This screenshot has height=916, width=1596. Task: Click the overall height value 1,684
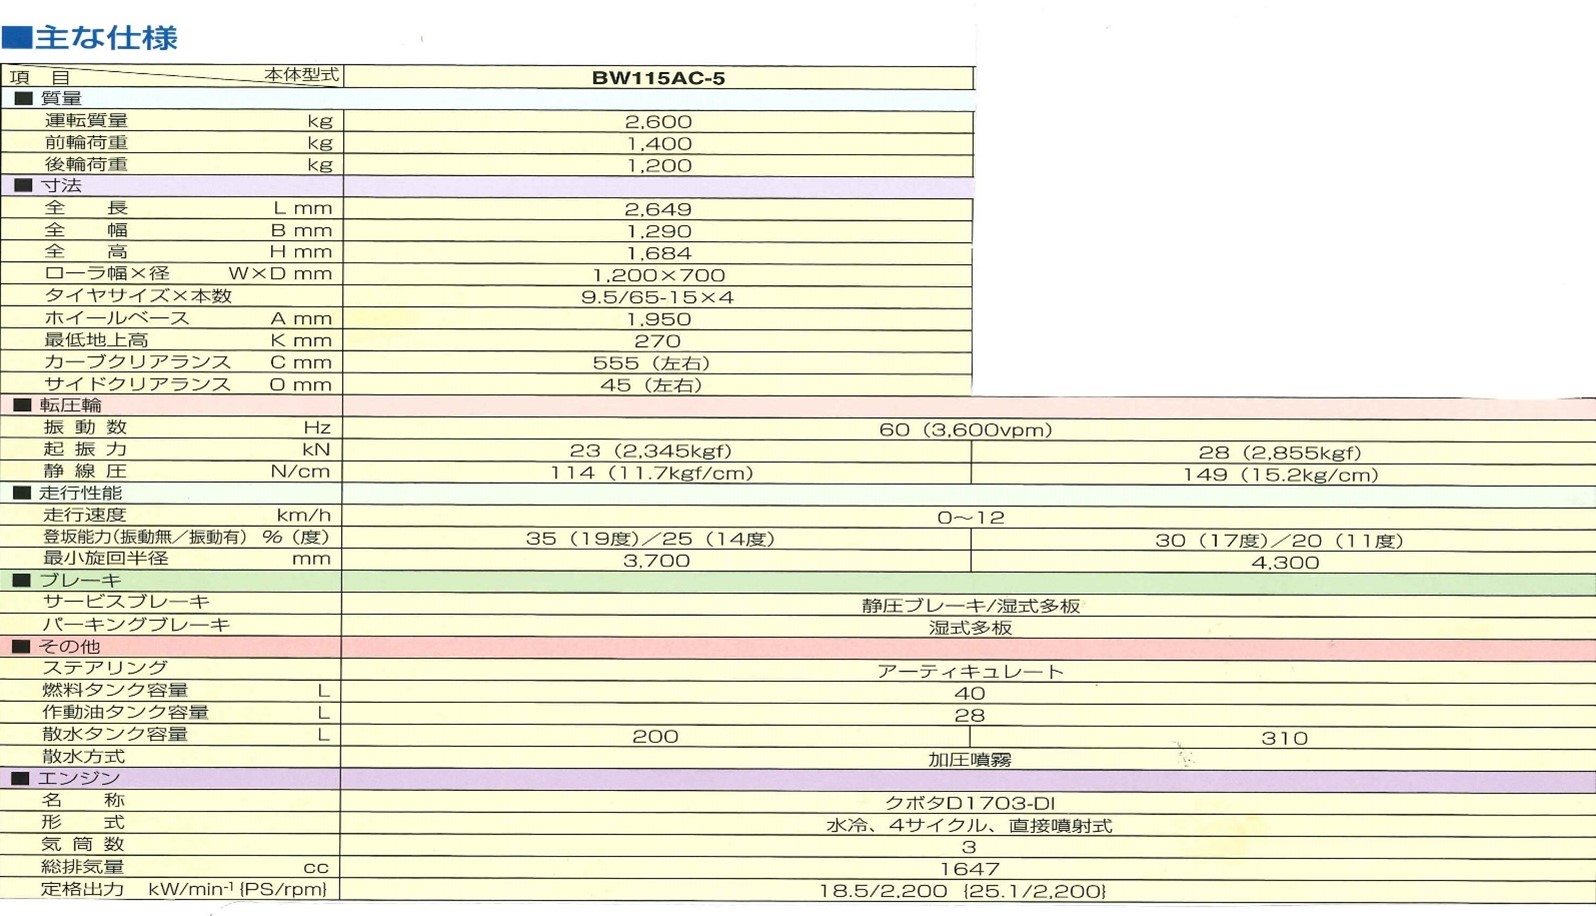(x=658, y=254)
